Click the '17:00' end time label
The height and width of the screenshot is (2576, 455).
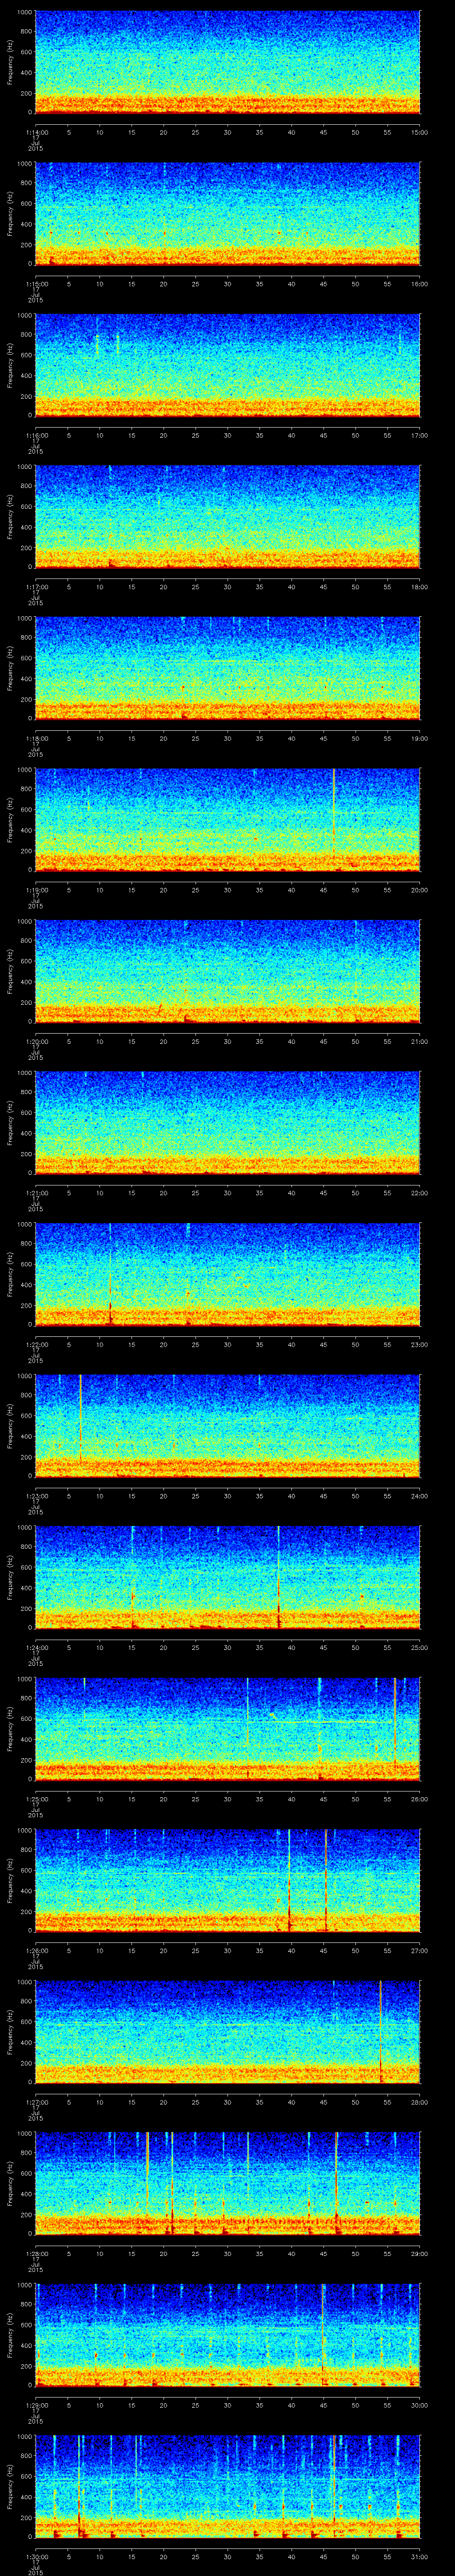click(x=419, y=435)
